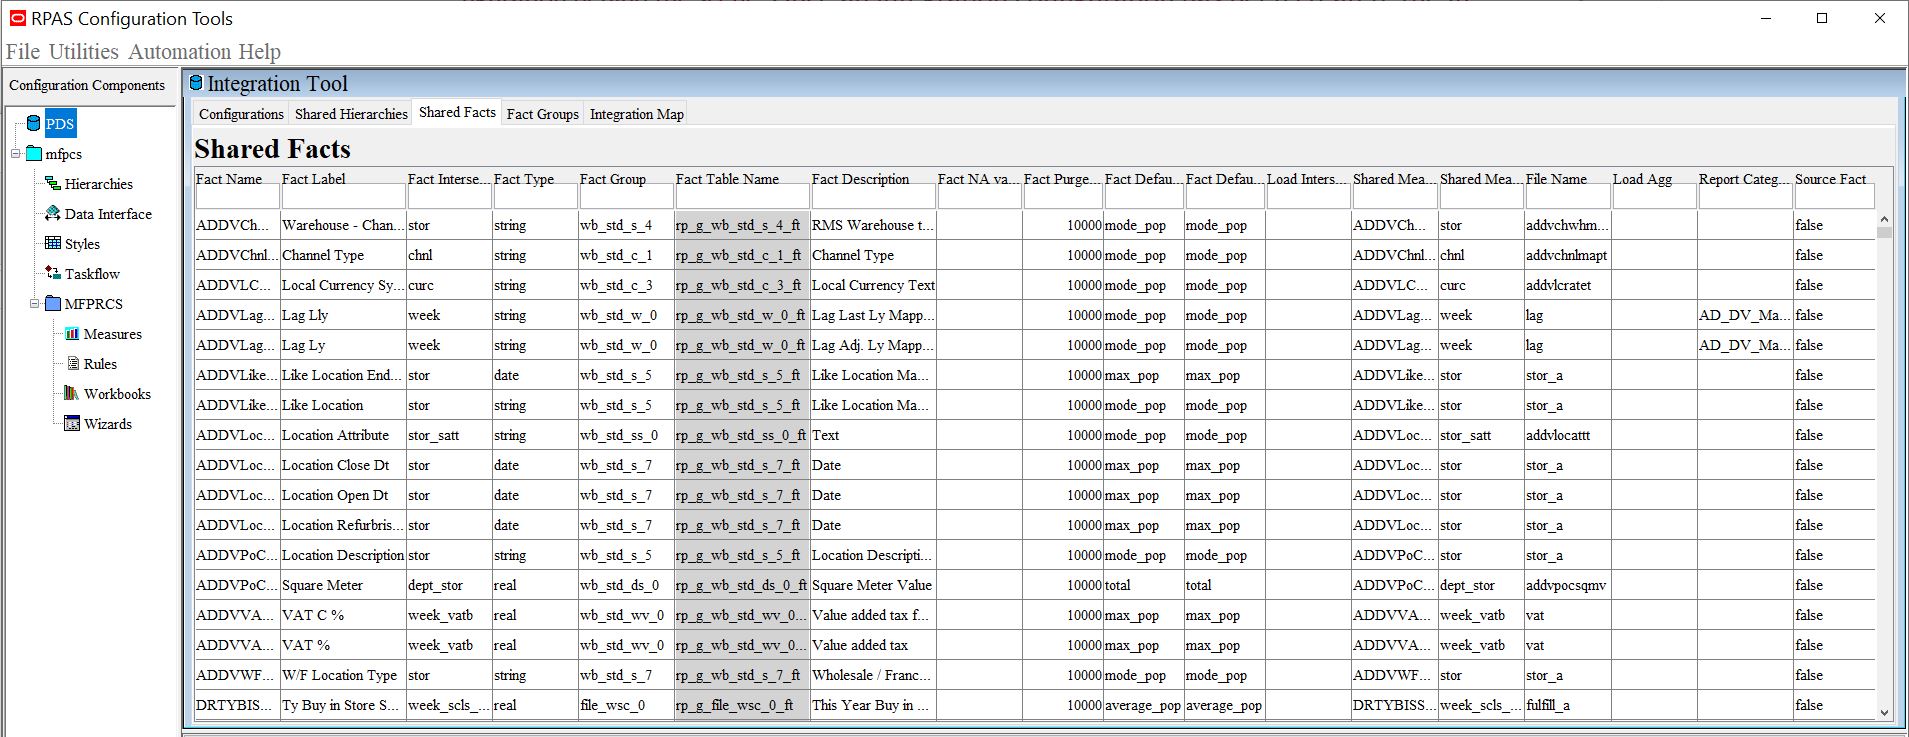Switch to the Configurations tab
Screen dimensions: 1909x737
241,114
